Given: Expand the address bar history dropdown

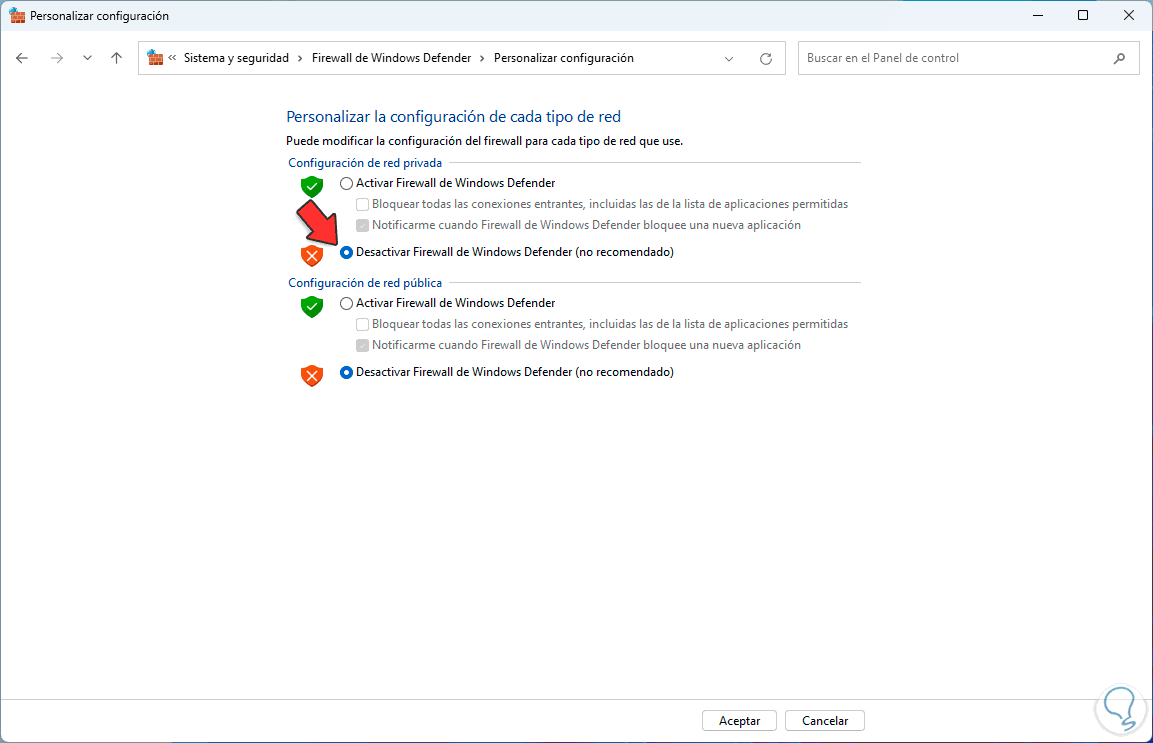Looking at the screenshot, I should click(x=729, y=59).
